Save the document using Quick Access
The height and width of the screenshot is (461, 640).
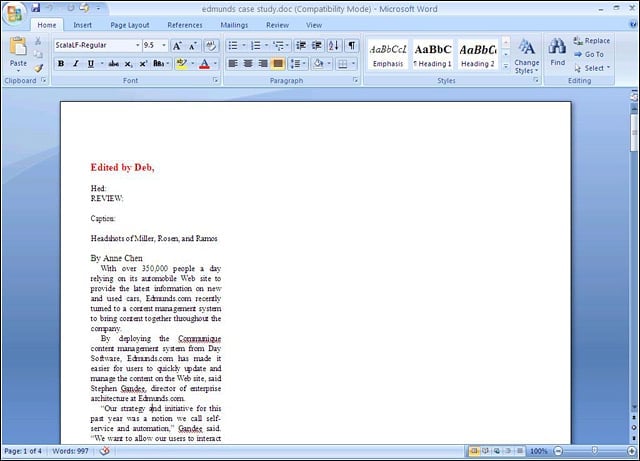click(36, 8)
